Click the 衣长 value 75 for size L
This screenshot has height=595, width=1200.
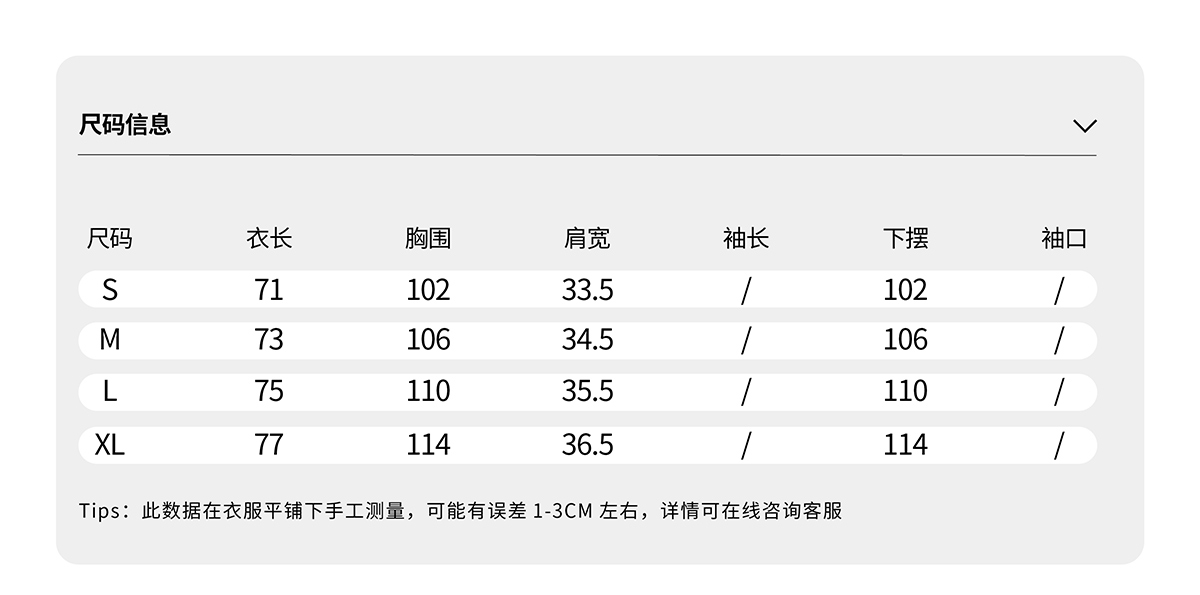(269, 392)
